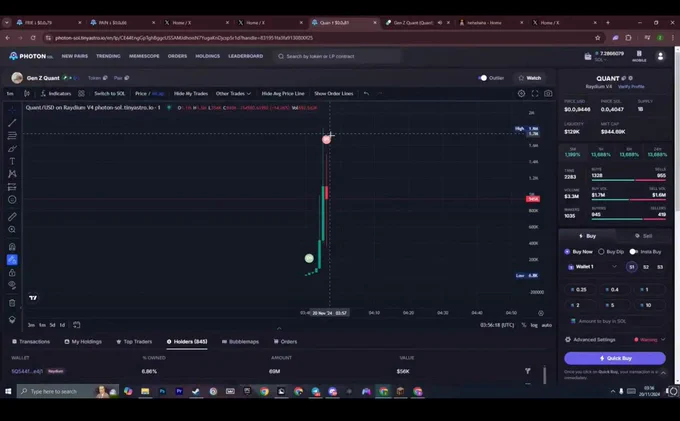Filter holders list with funnel icon
Screen dimensions: 680x421
528,371
